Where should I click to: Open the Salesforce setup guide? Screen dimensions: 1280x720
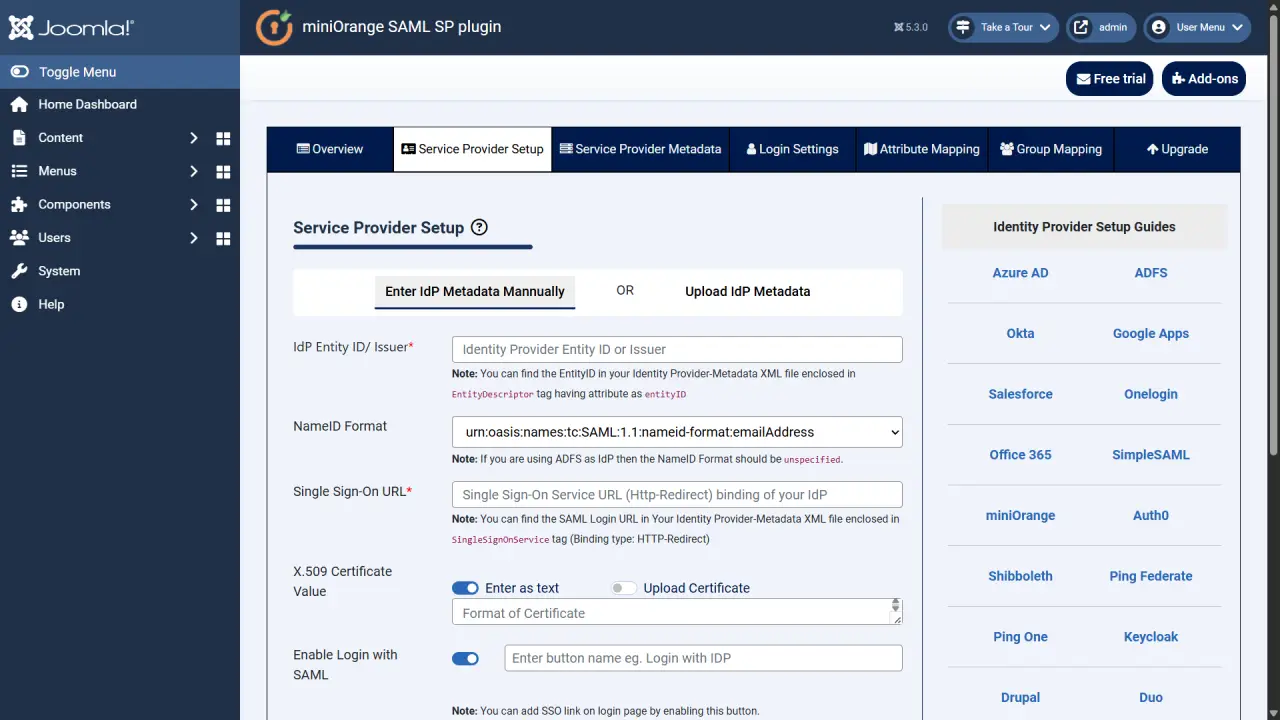click(x=1020, y=394)
